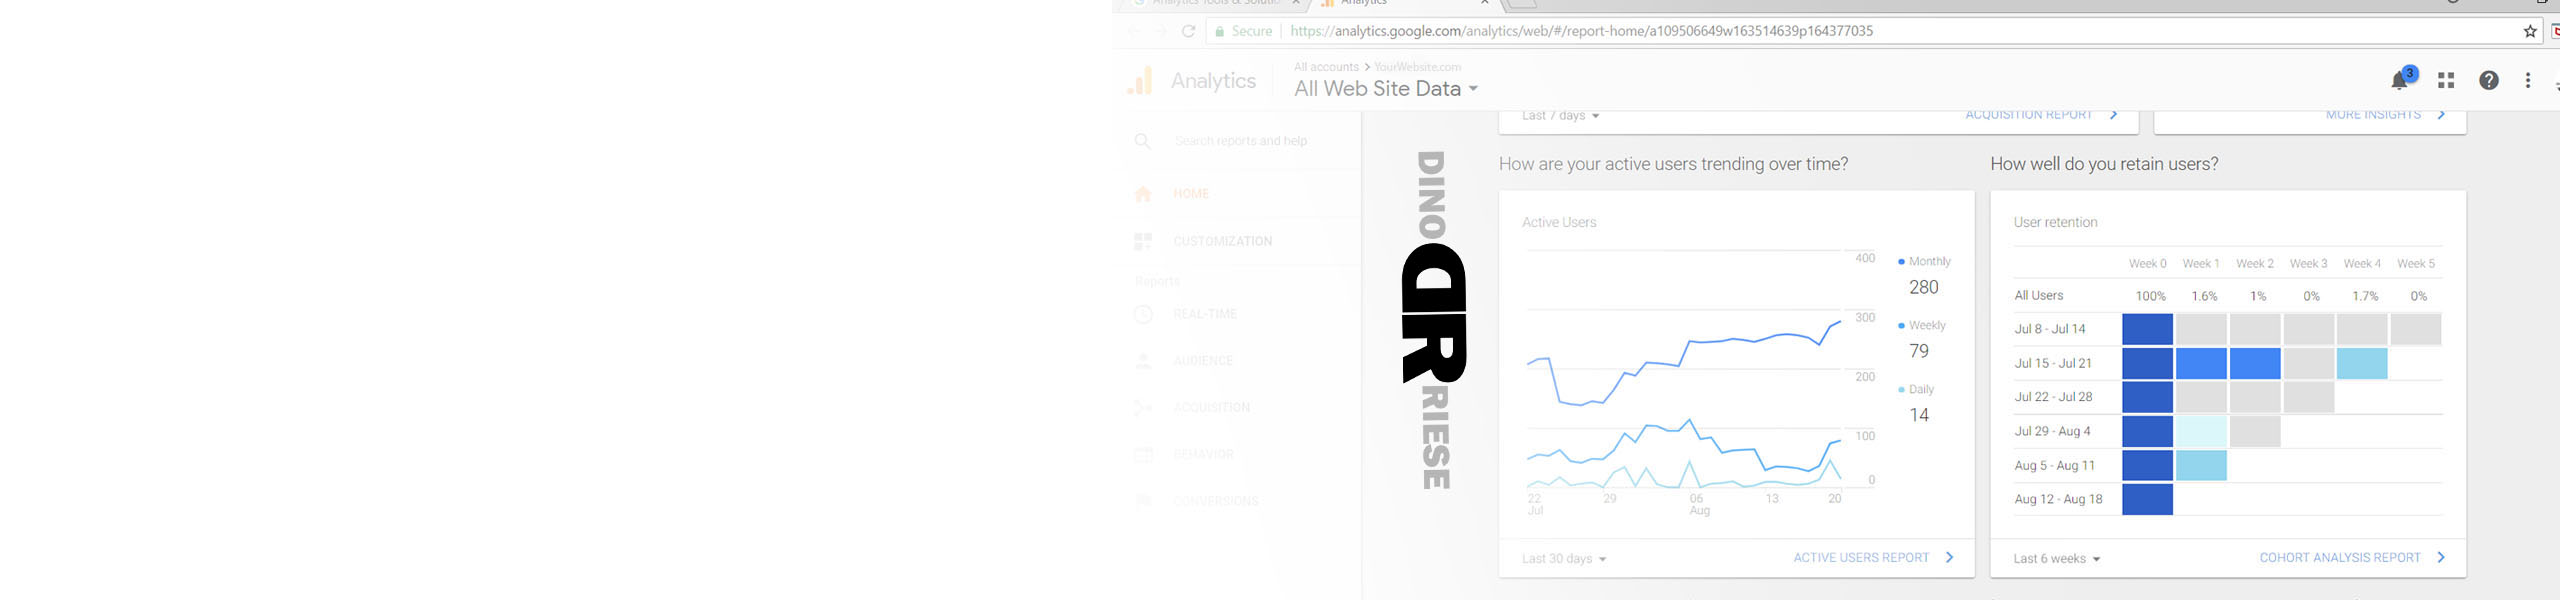Click the browser address bar URL
Viewport: 2560px width, 600px height.
(x=1580, y=31)
